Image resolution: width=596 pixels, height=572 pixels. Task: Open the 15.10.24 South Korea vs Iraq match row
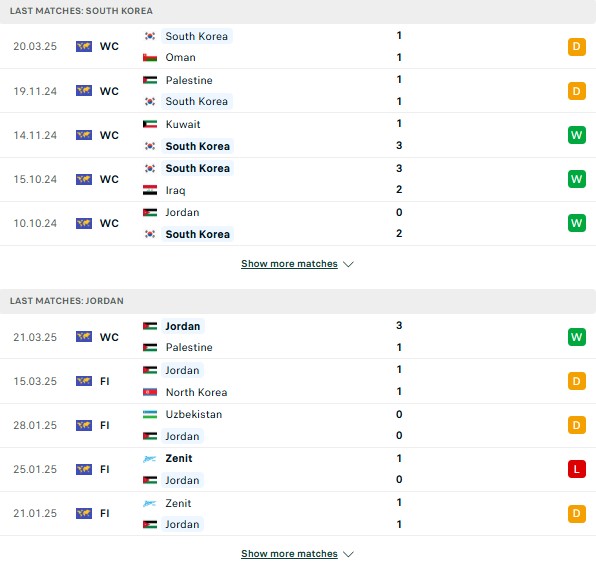[298, 179]
